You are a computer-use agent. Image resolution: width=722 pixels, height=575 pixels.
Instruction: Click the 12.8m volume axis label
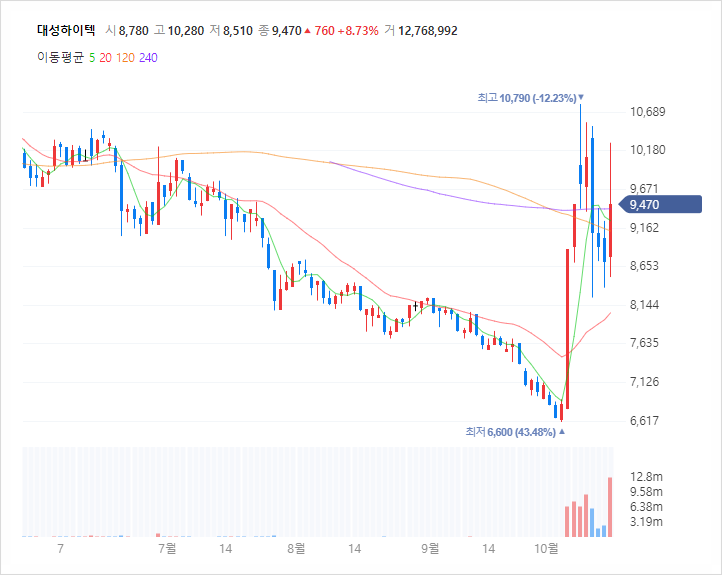pyautogui.click(x=646, y=476)
